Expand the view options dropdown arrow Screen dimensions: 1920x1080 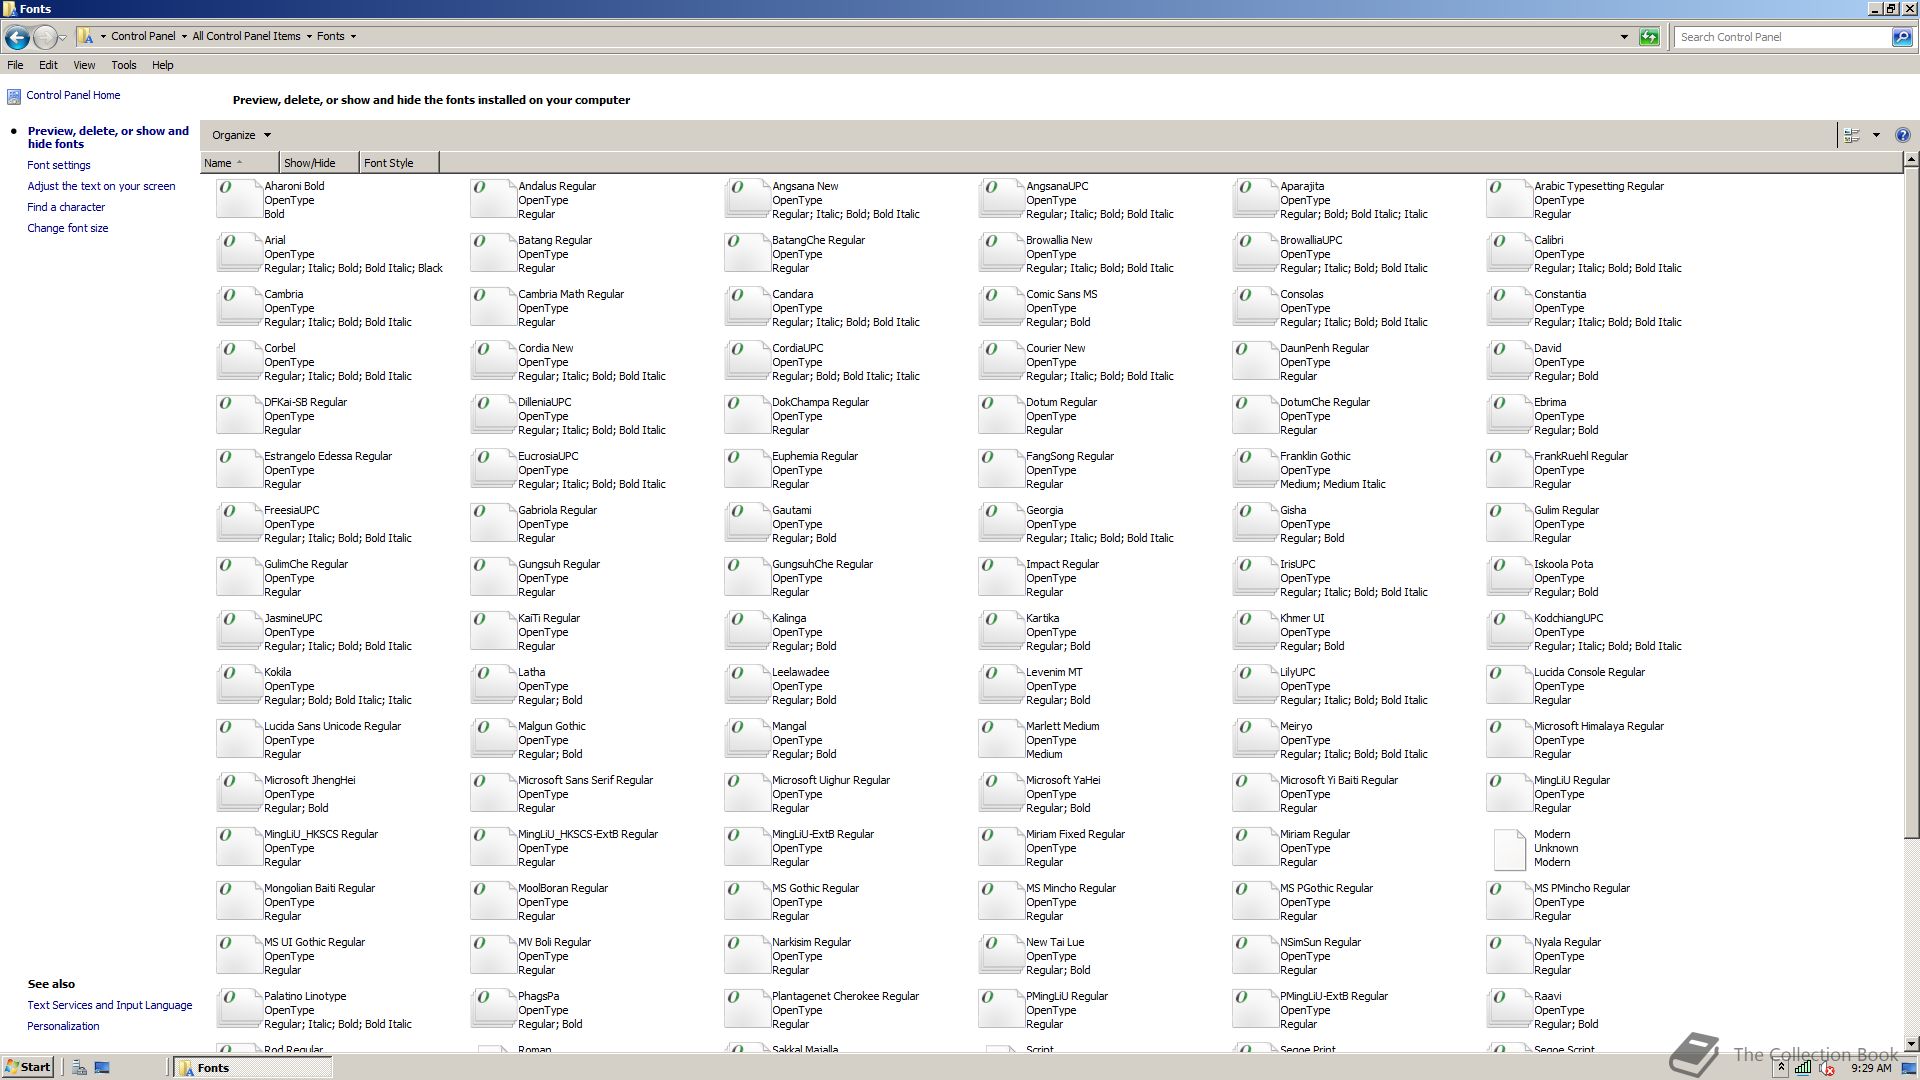pos(1876,135)
